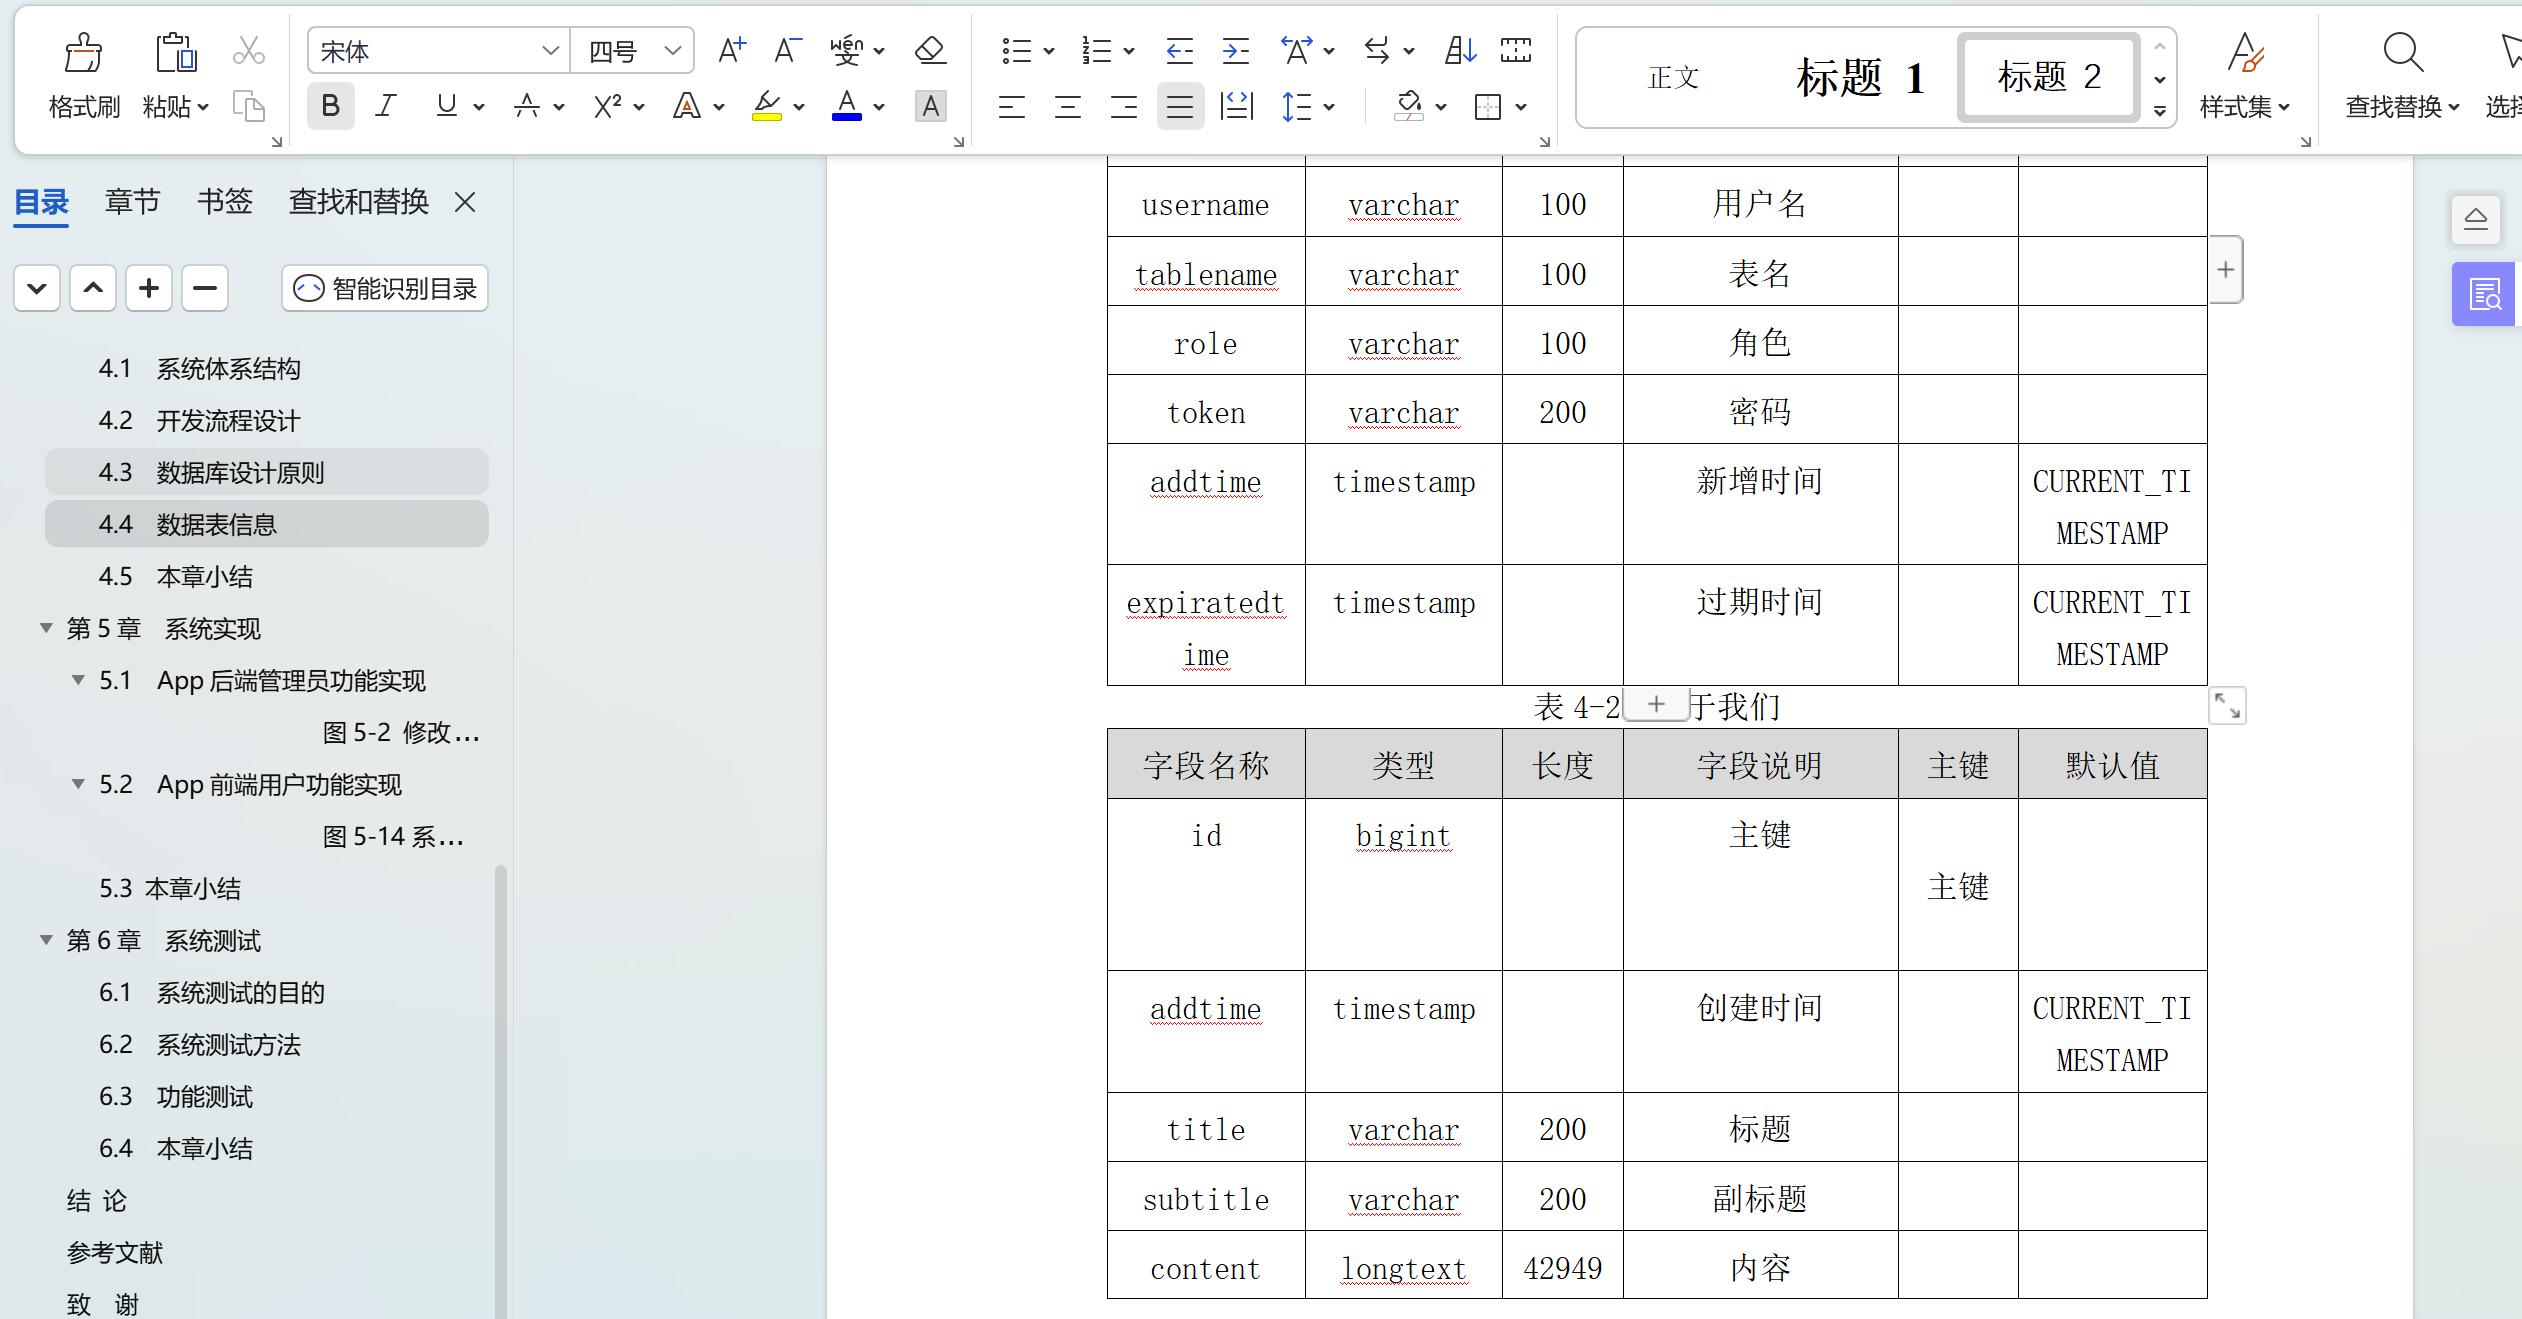Apply the 标题 1 style
The height and width of the screenshot is (1319, 2522).
point(1860,77)
